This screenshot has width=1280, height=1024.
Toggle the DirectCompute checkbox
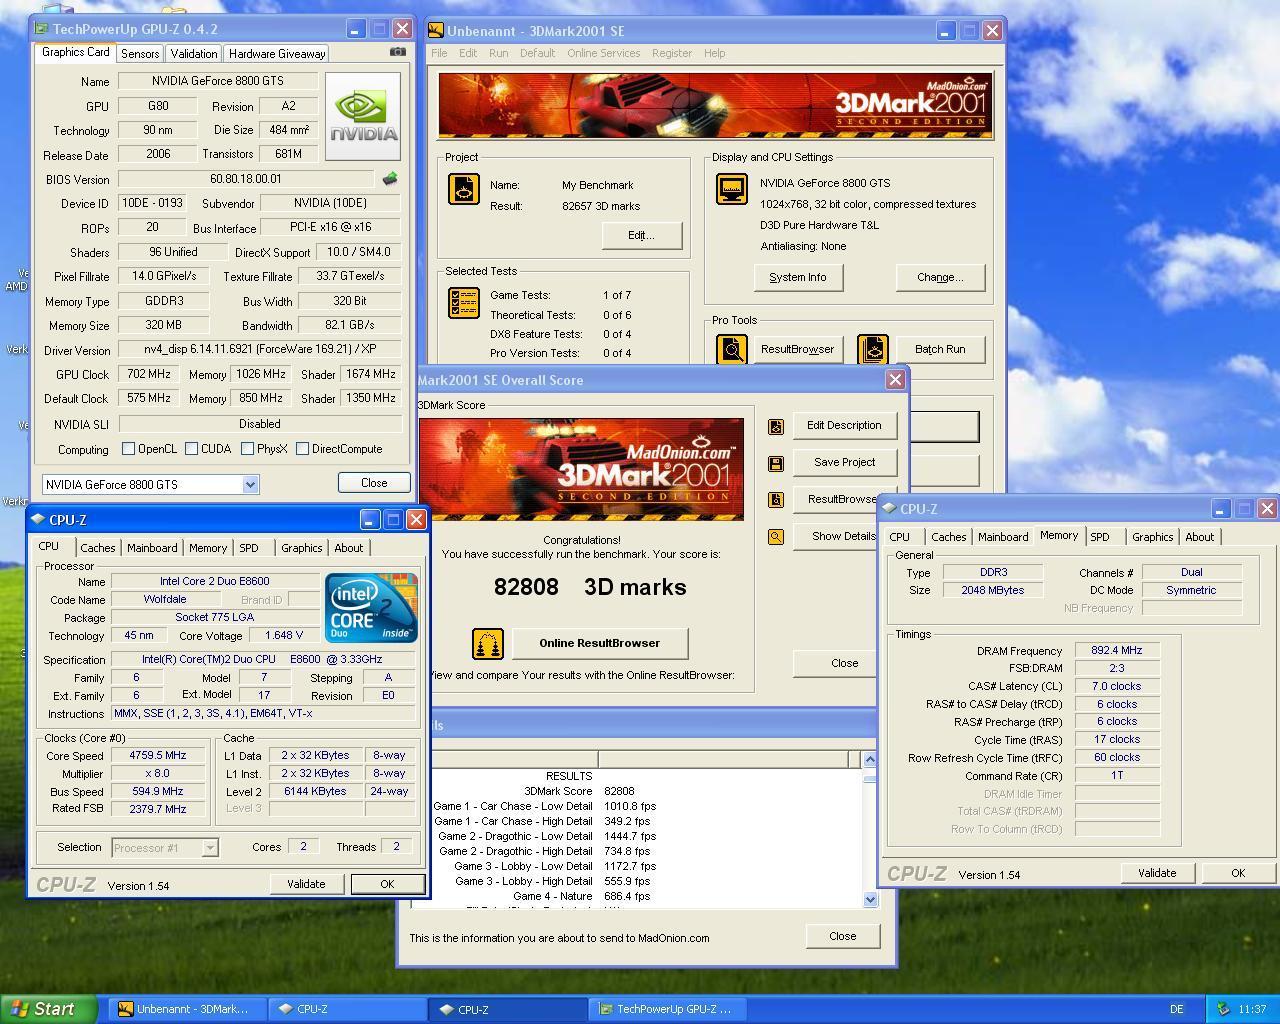302,449
